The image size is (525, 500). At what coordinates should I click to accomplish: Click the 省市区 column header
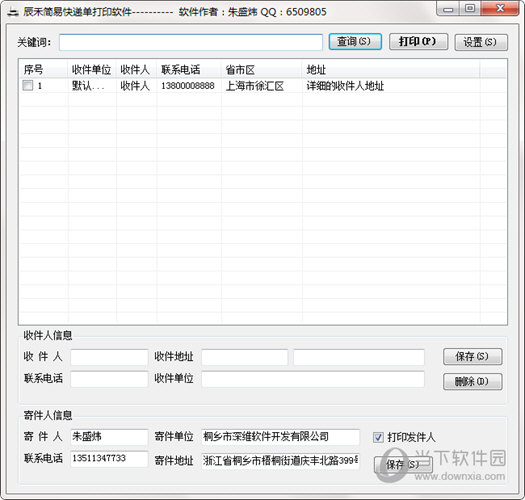(x=261, y=70)
